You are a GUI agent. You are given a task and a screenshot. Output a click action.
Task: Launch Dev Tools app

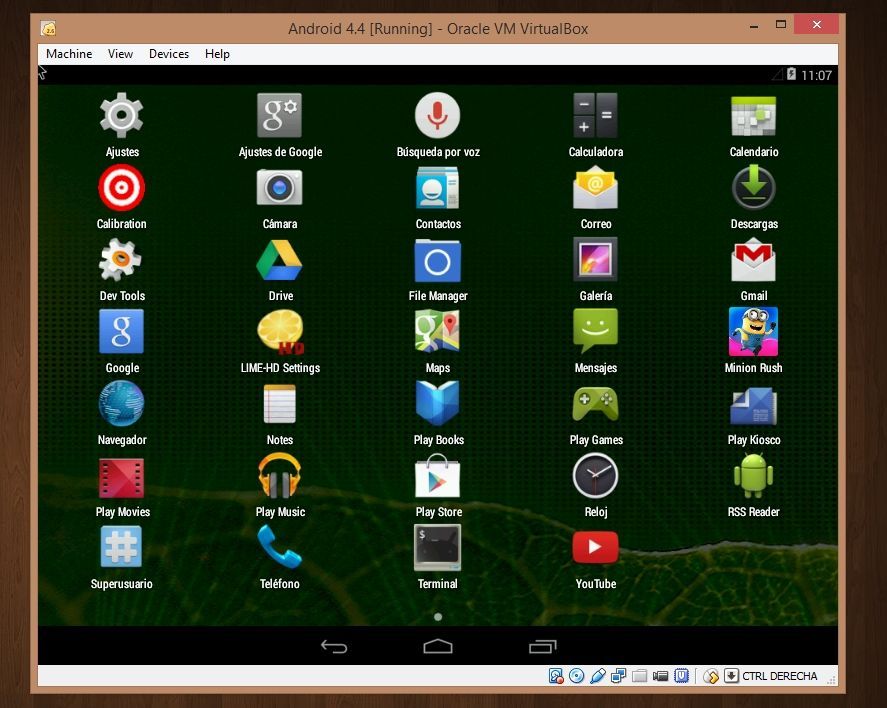pos(120,260)
